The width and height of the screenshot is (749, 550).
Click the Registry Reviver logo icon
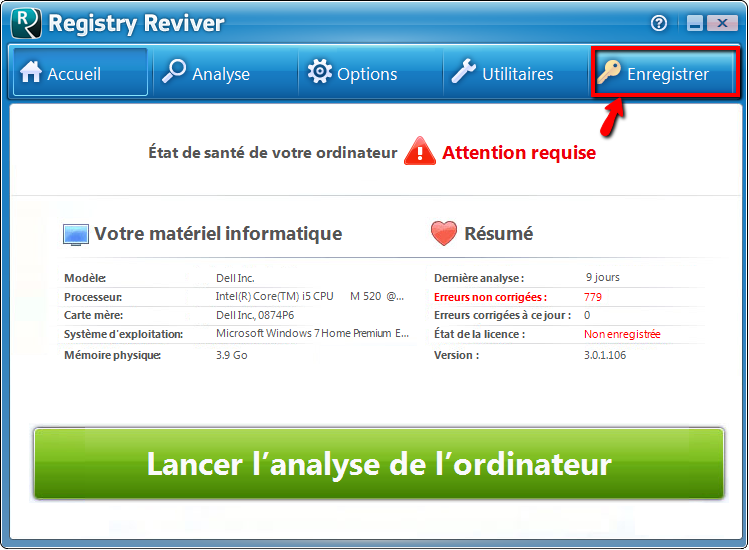[x=26, y=23]
